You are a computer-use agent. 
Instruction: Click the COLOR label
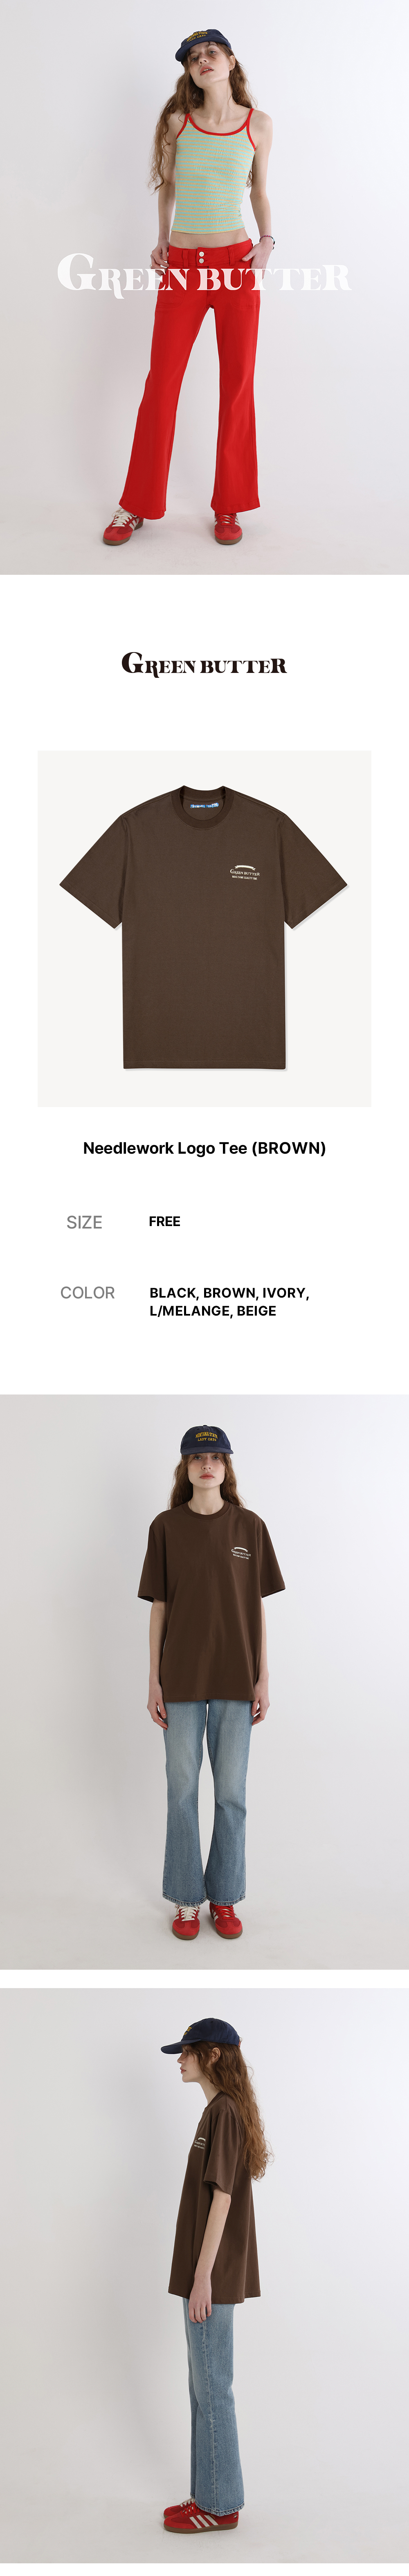coord(87,1293)
